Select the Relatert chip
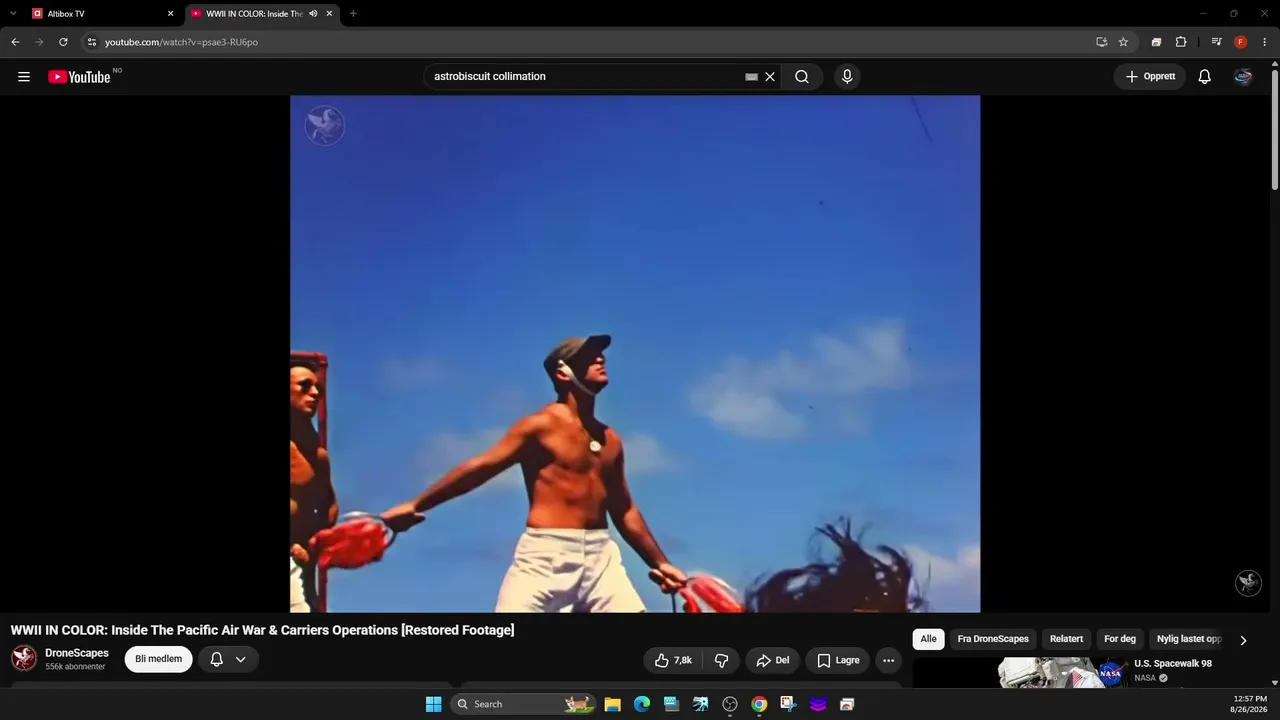The image size is (1280, 720). tap(1066, 639)
